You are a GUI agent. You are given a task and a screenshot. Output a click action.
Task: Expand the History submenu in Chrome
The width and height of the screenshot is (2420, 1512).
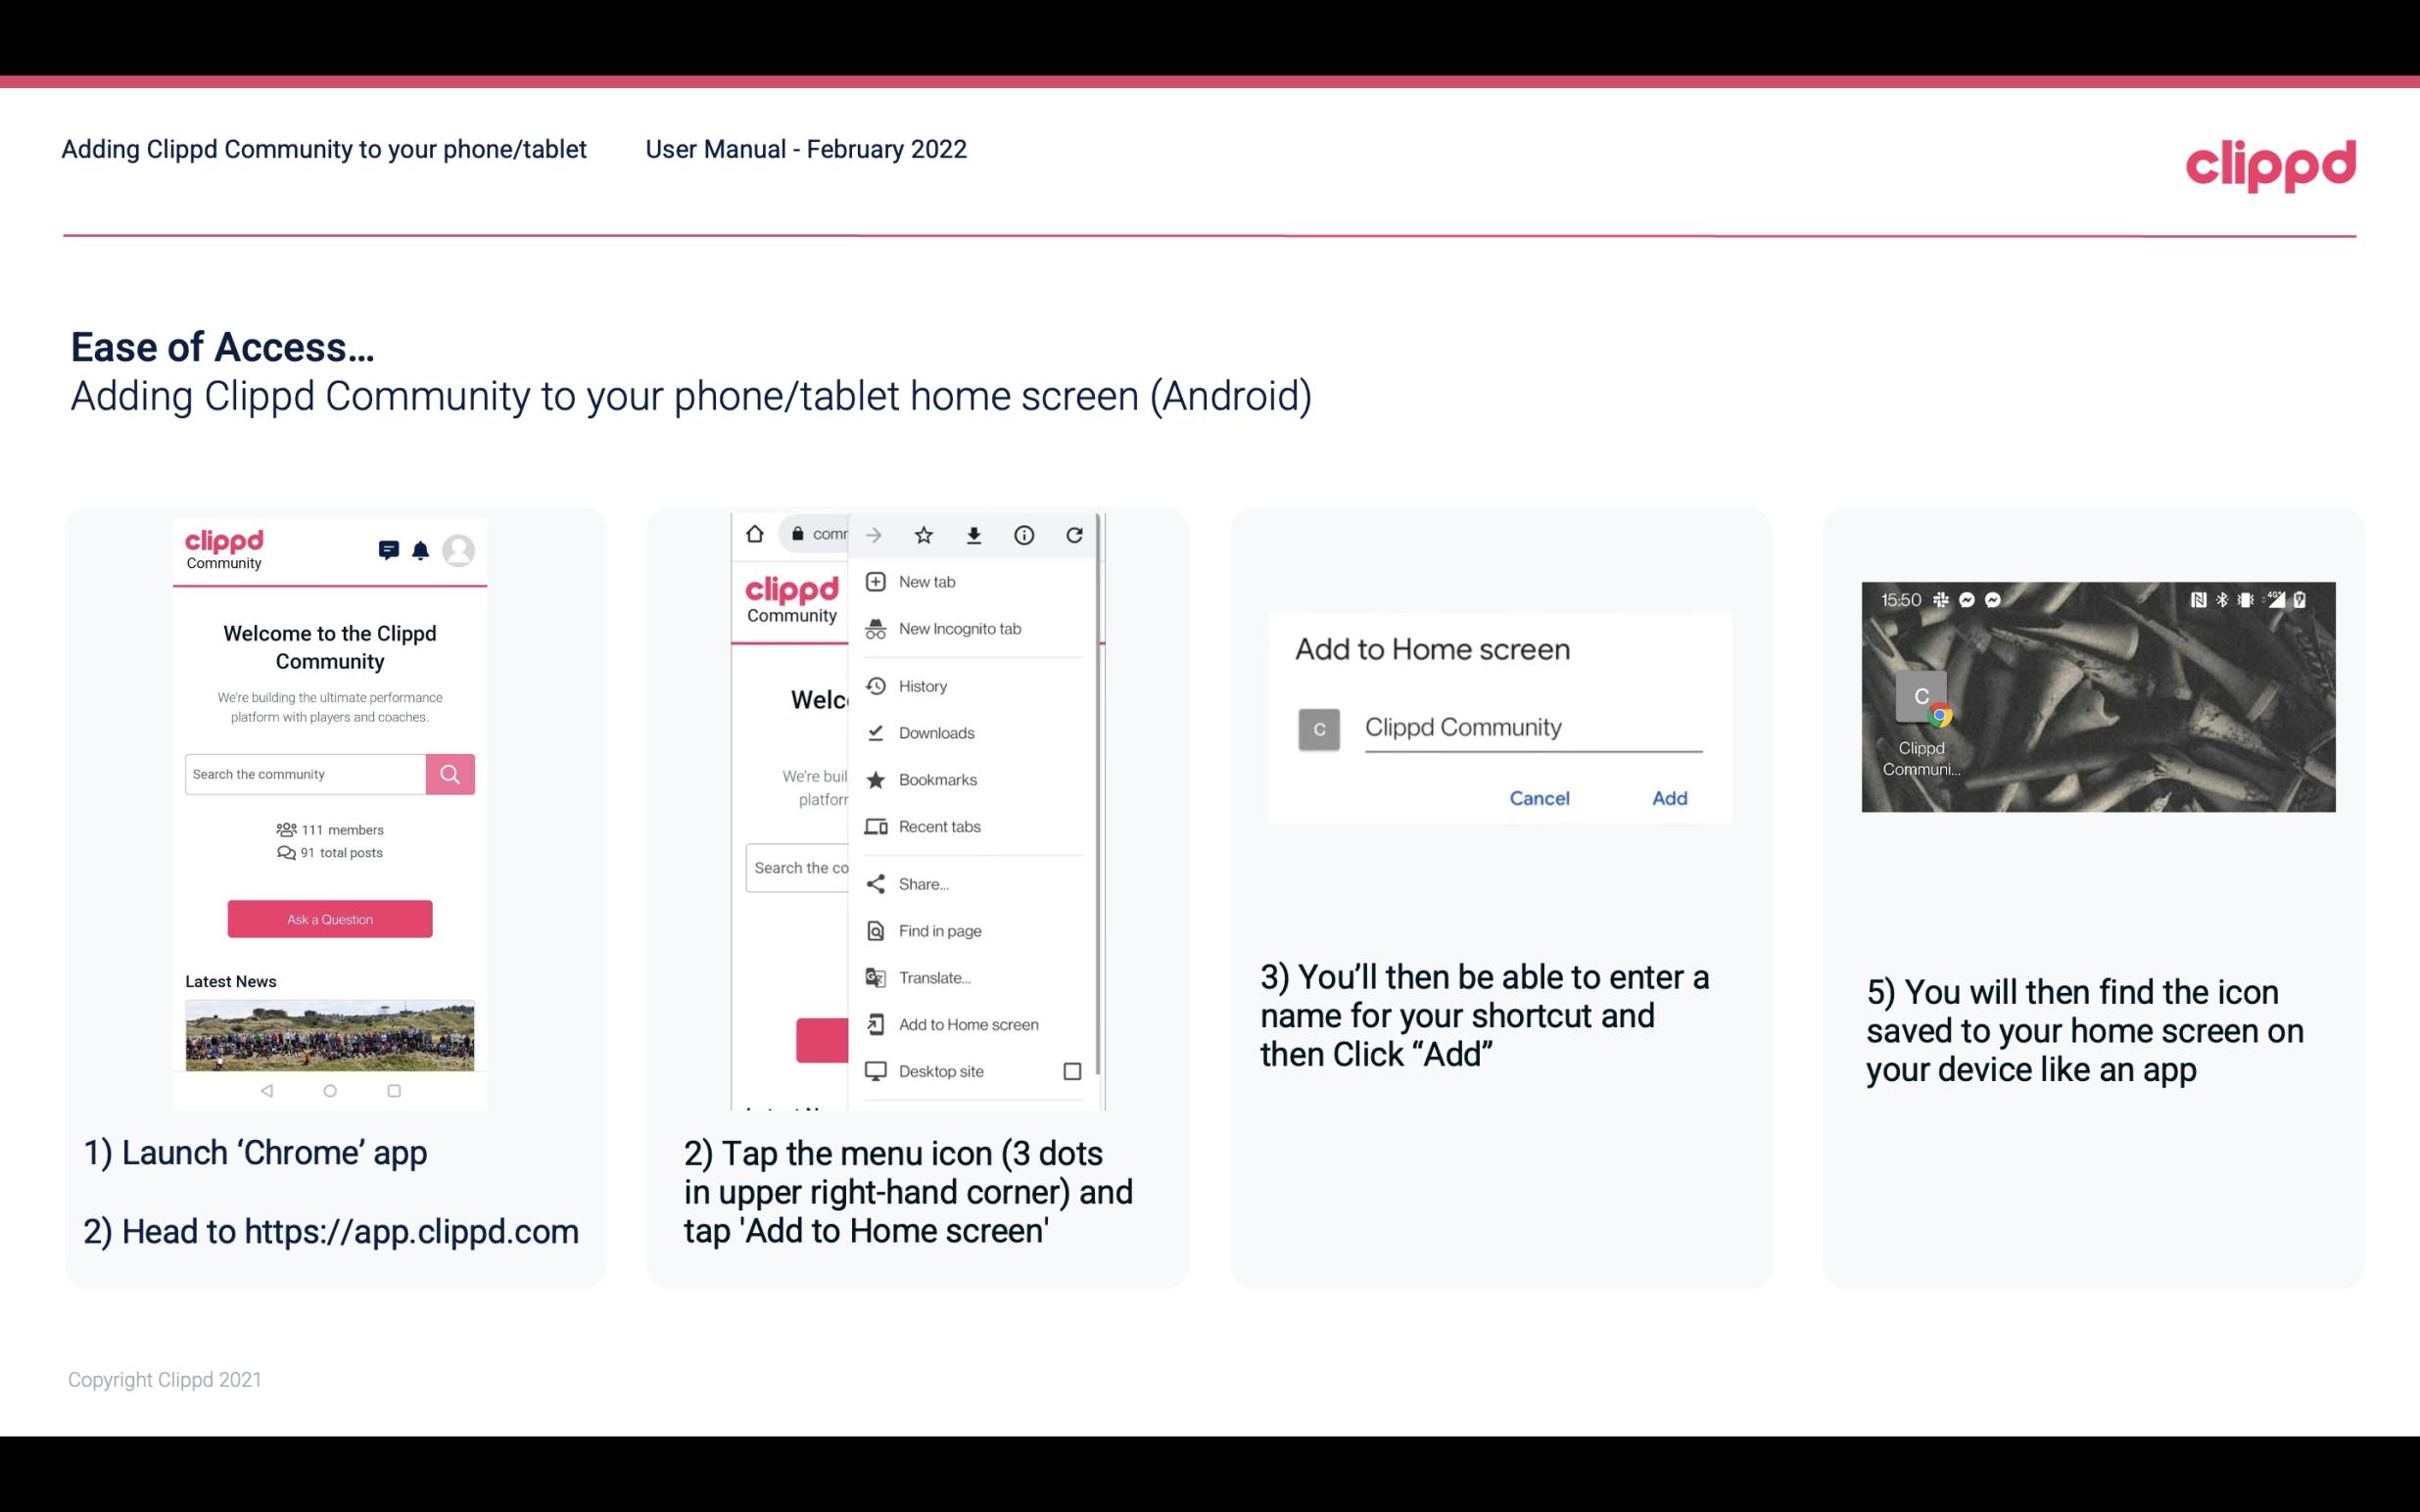tap(922, 685)
